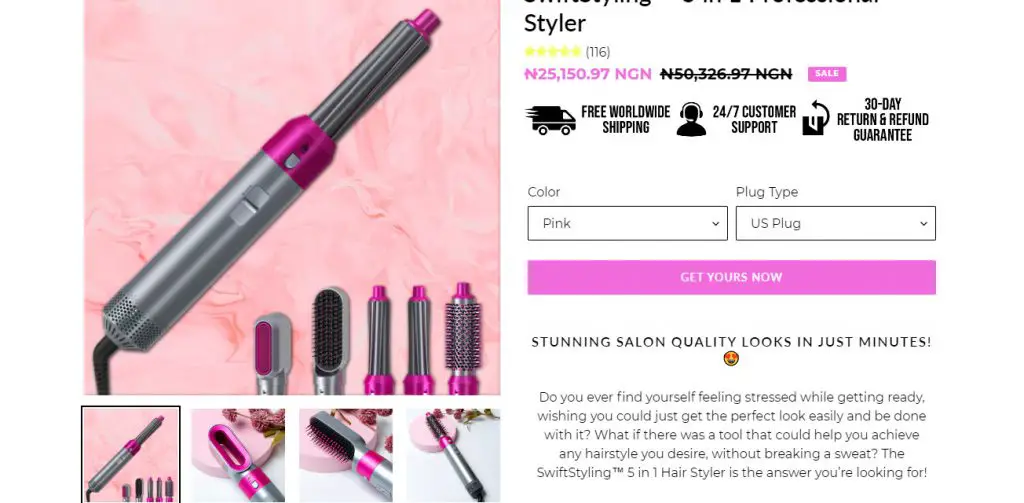Select the third thumbnail showing brush attachment
Image resolution: width=1024 pixels, height=503 pixels.
click(x=345, y=455)
